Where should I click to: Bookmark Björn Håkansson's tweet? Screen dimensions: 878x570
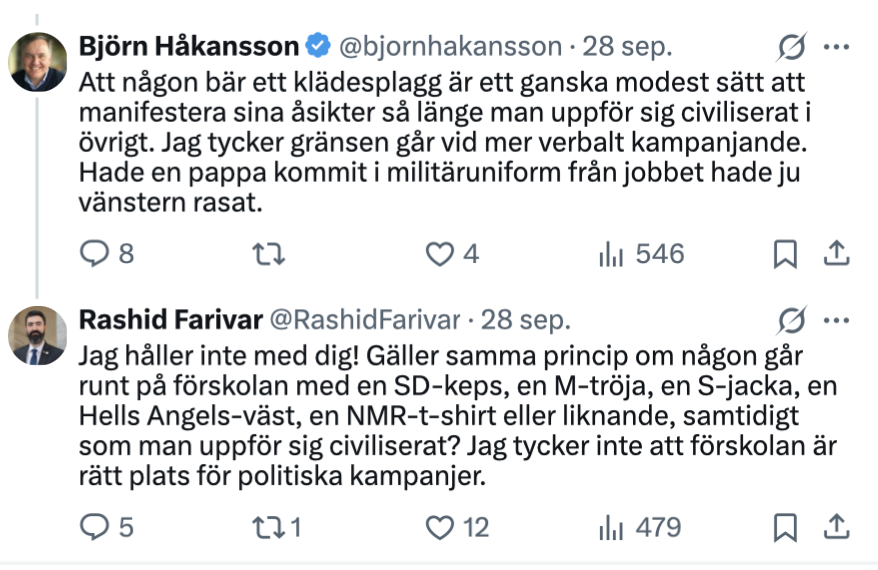785,255
